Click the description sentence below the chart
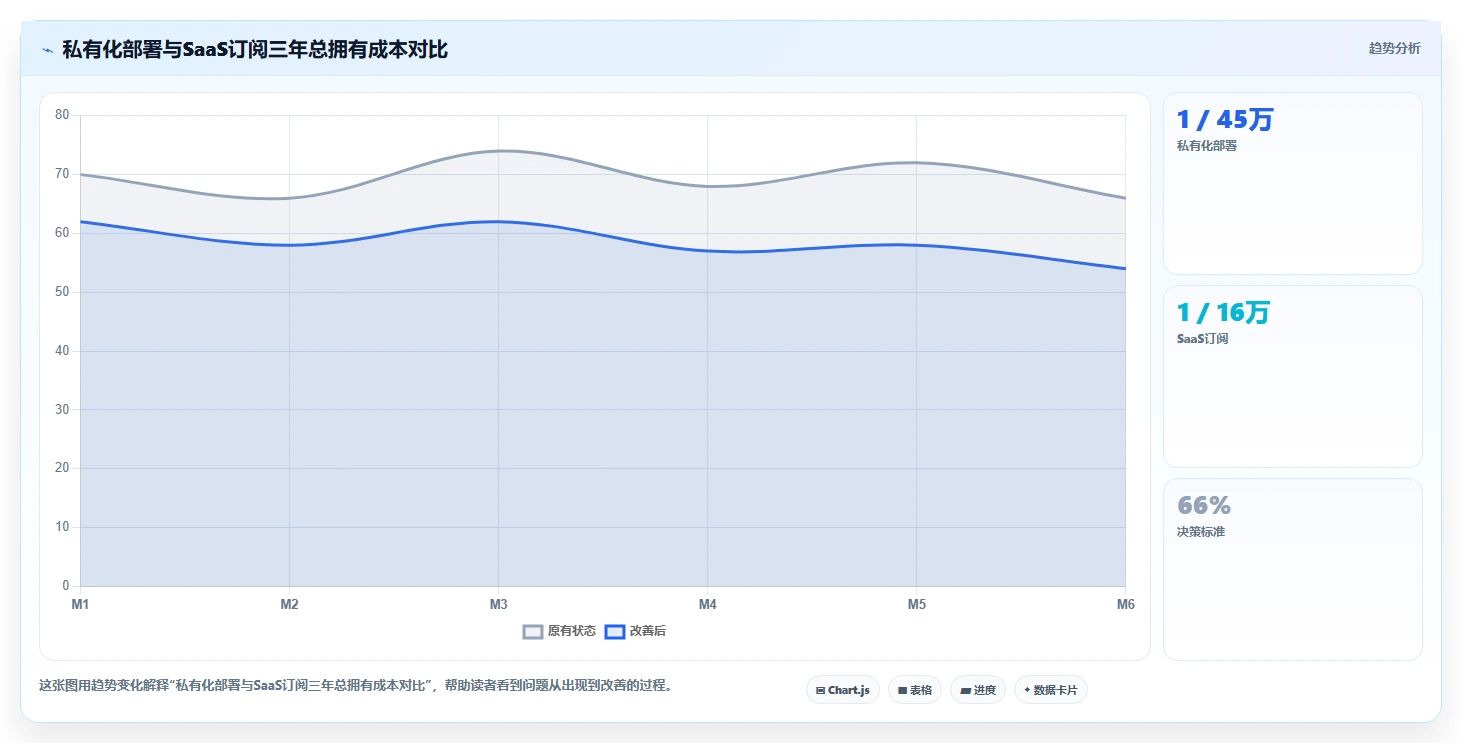Viewport: 1462px width, 743px height. coord(356,686)
